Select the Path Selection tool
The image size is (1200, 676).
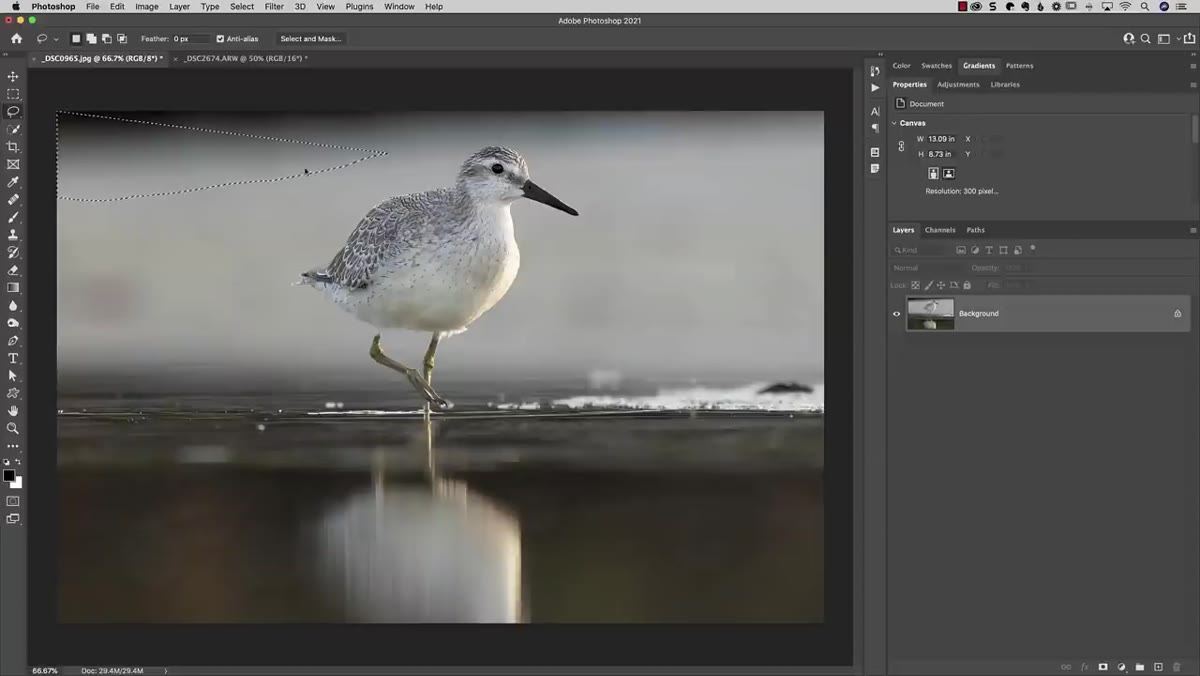13,376
